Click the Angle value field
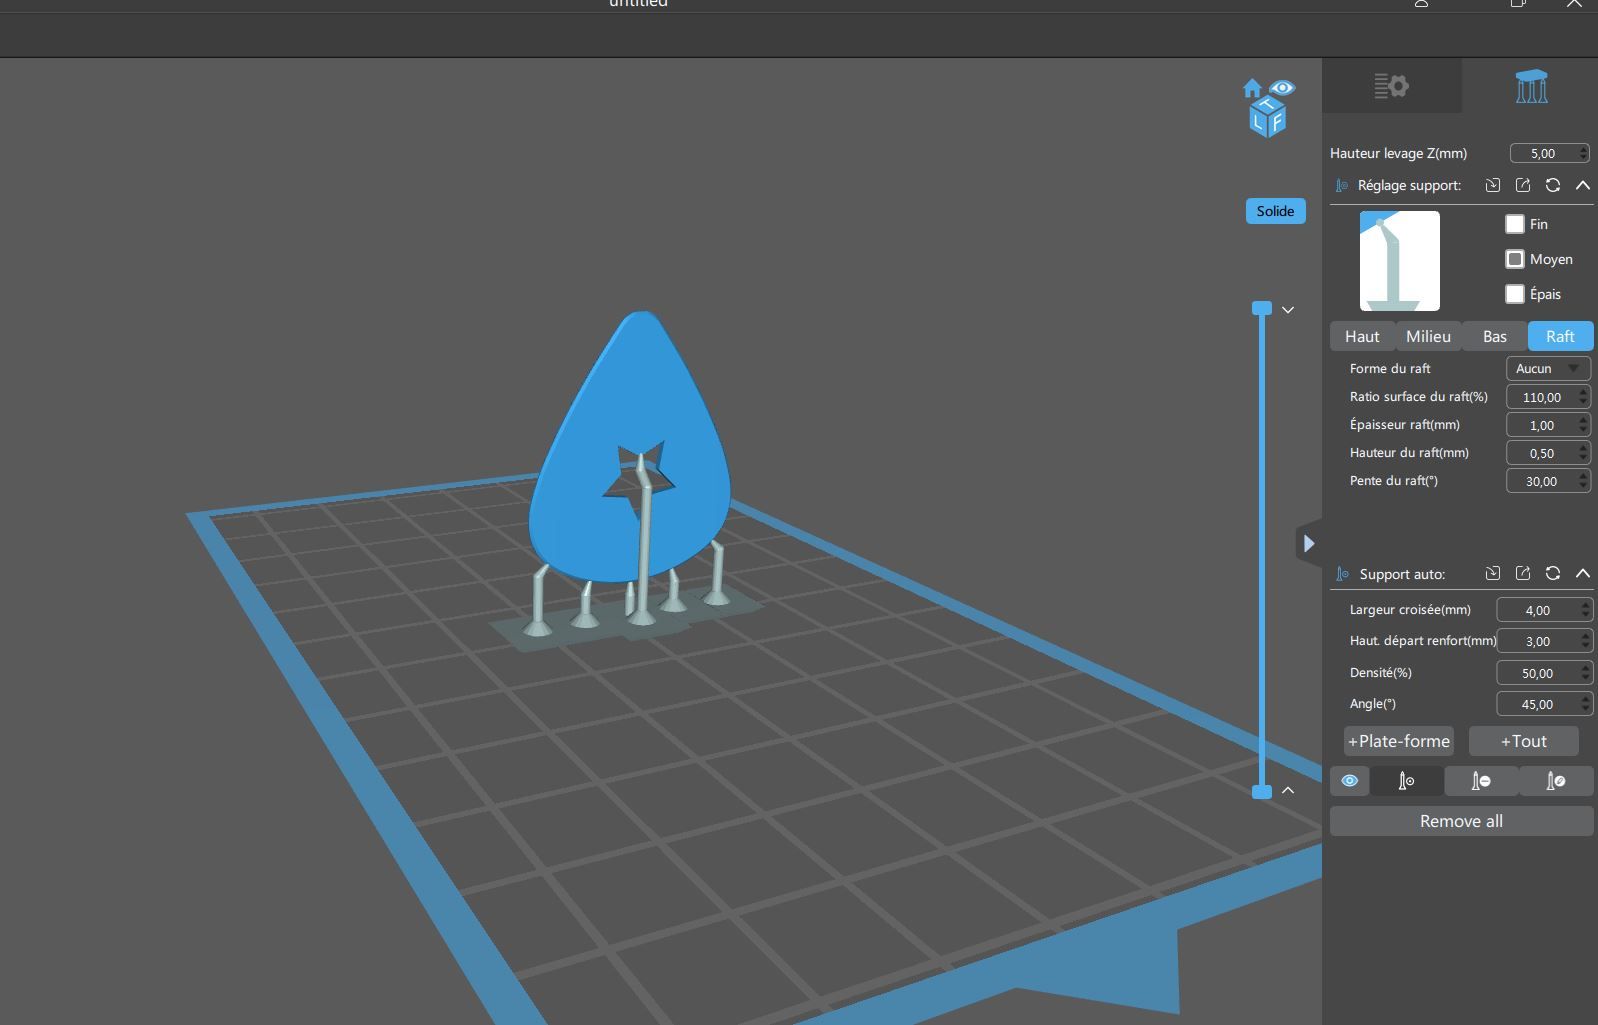This screenshot has height=1025, width=1598. tap(1544, 704)
